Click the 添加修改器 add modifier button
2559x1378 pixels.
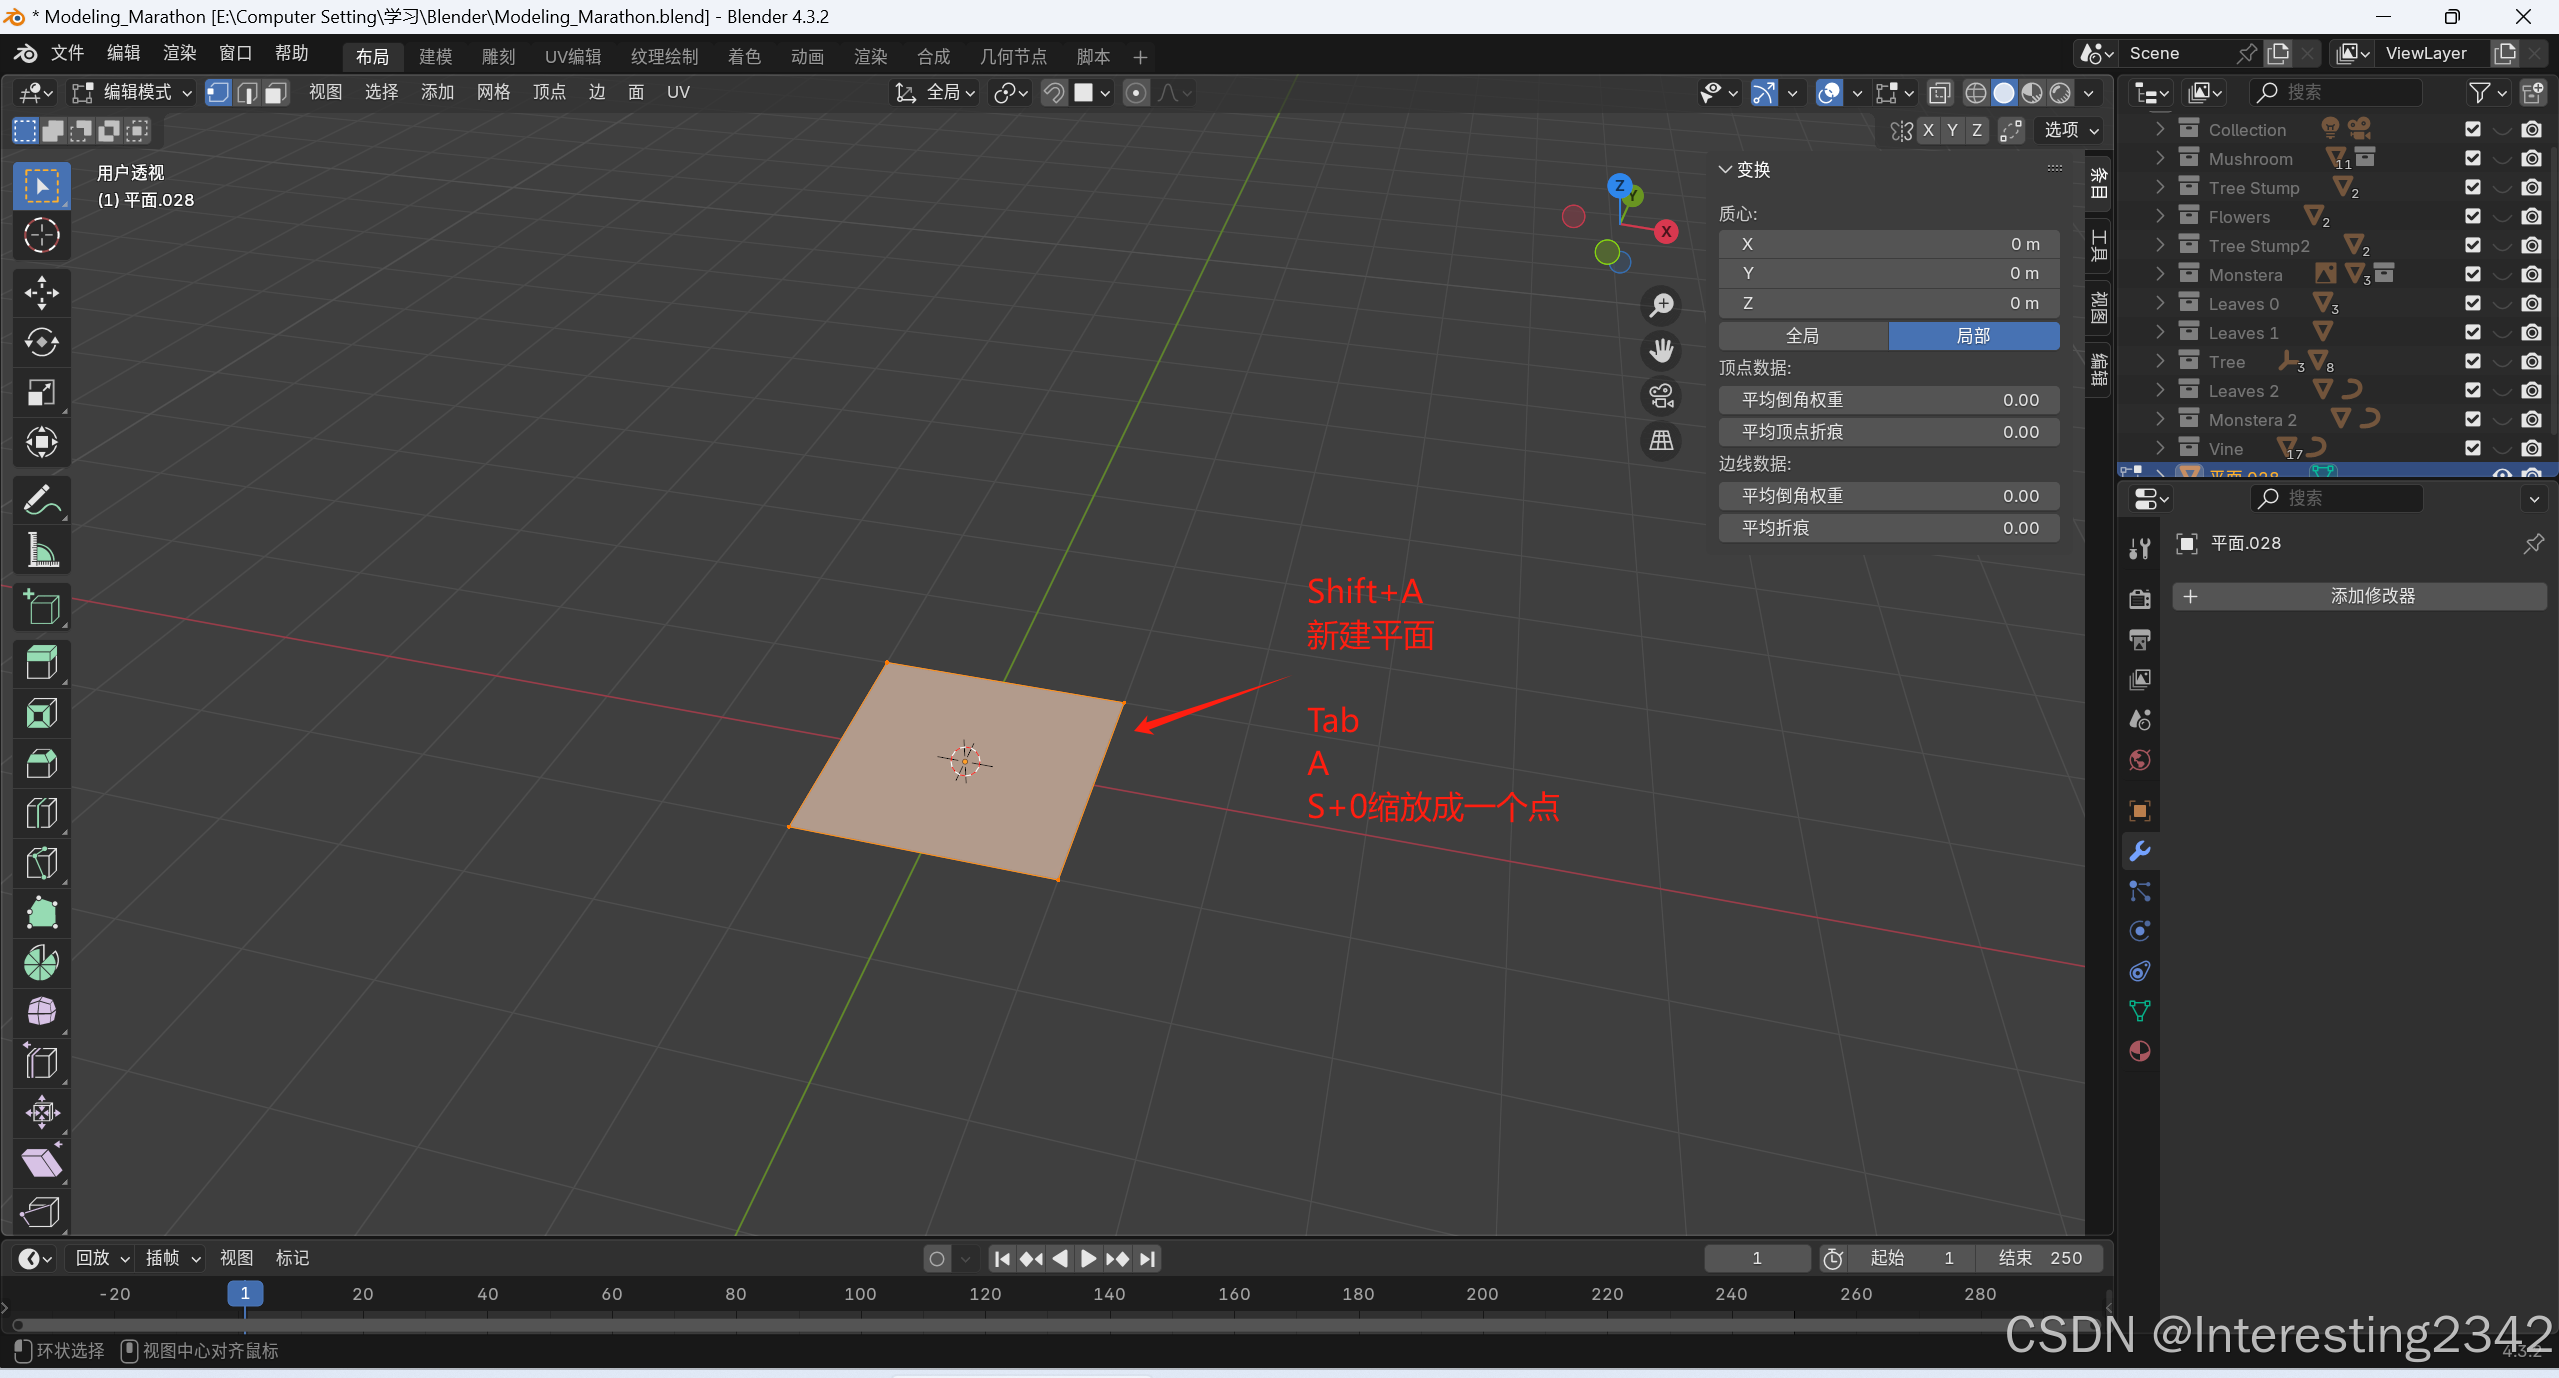(x=2358, y=596)
